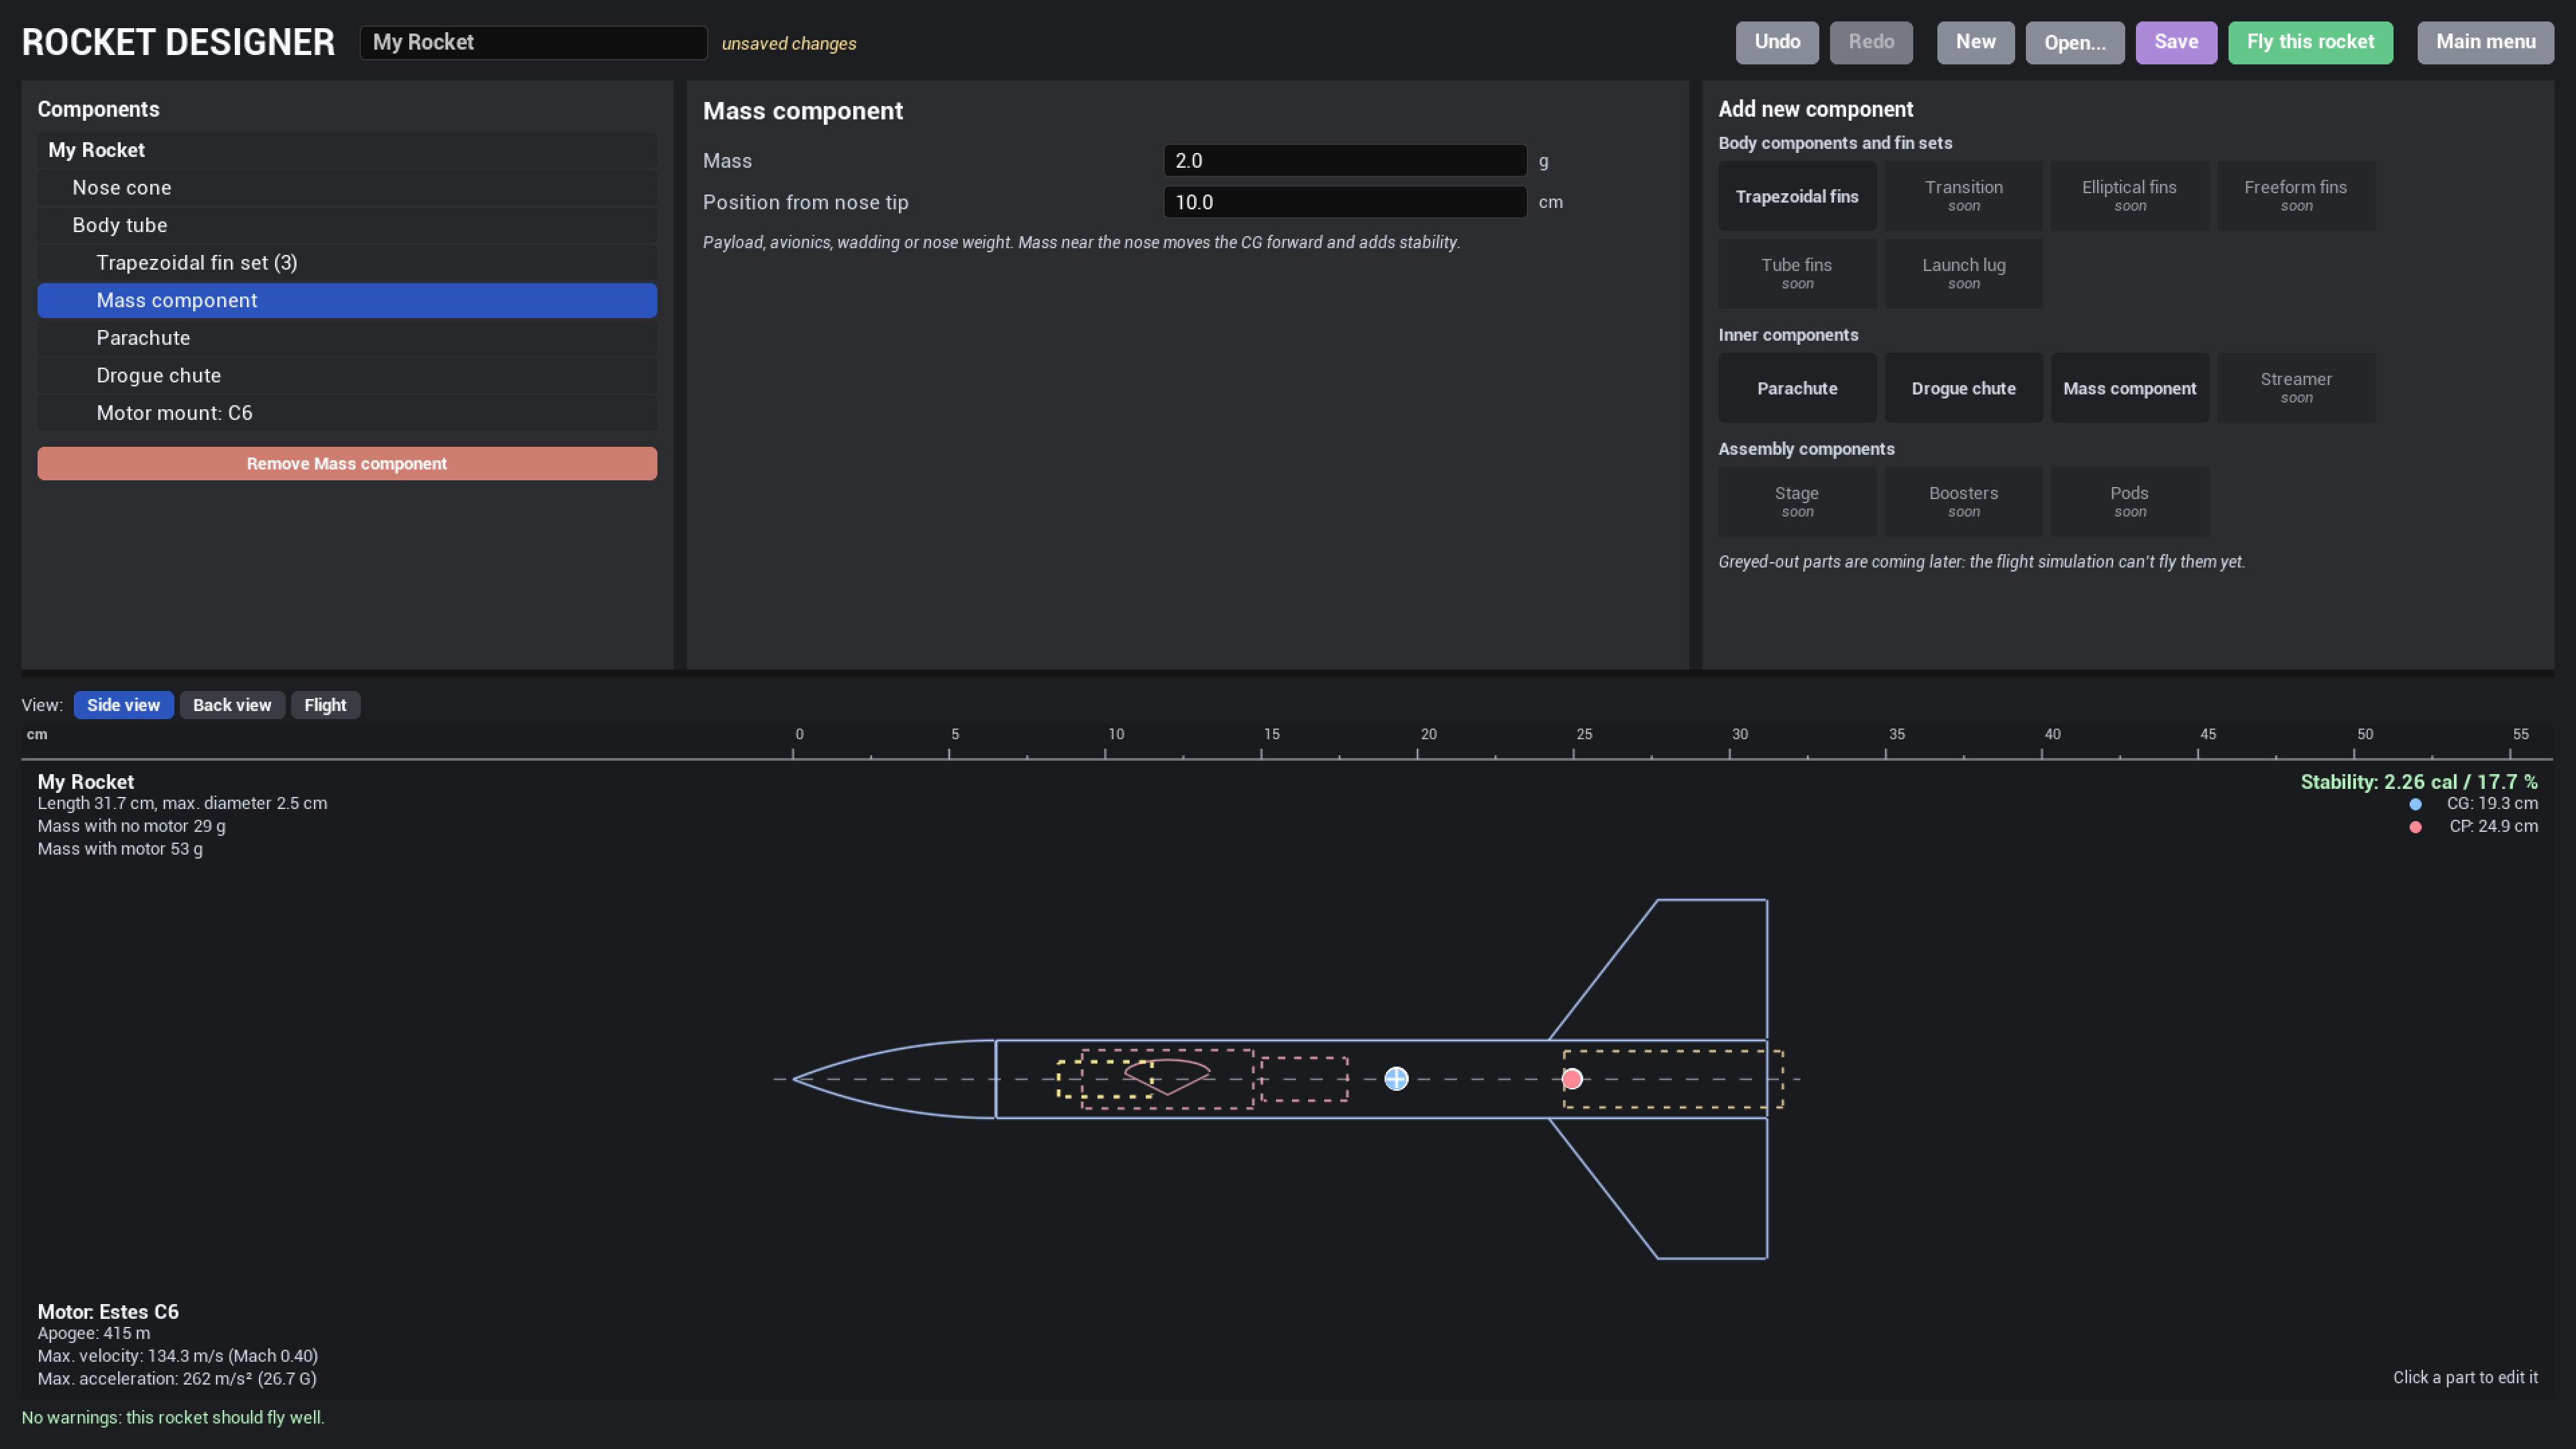
Task: Select My Rocket in component tree
Action: 347,150
